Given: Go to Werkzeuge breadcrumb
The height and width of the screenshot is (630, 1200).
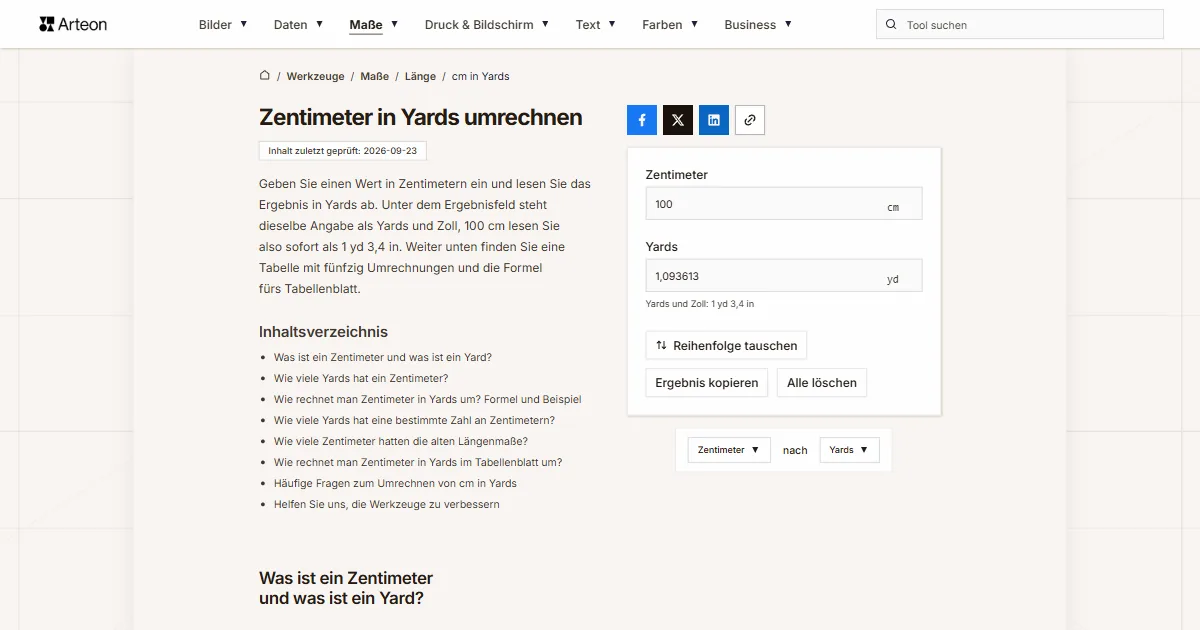Looking at the screenshot, I should (315, 76).
